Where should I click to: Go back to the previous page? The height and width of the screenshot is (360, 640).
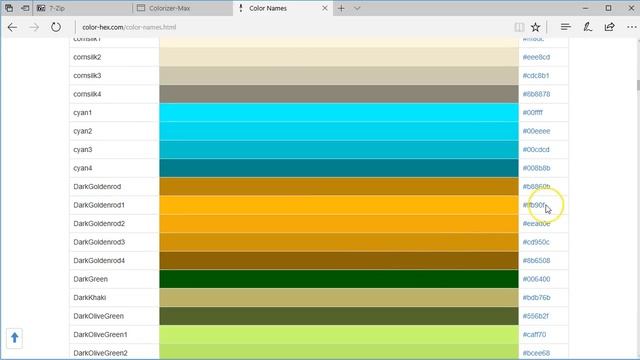point(12,27)
